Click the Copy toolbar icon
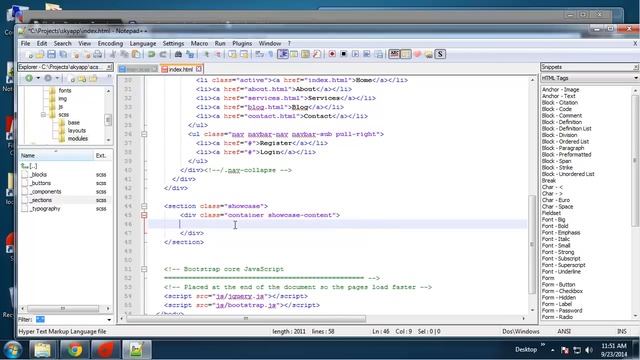 pos(124,54)
